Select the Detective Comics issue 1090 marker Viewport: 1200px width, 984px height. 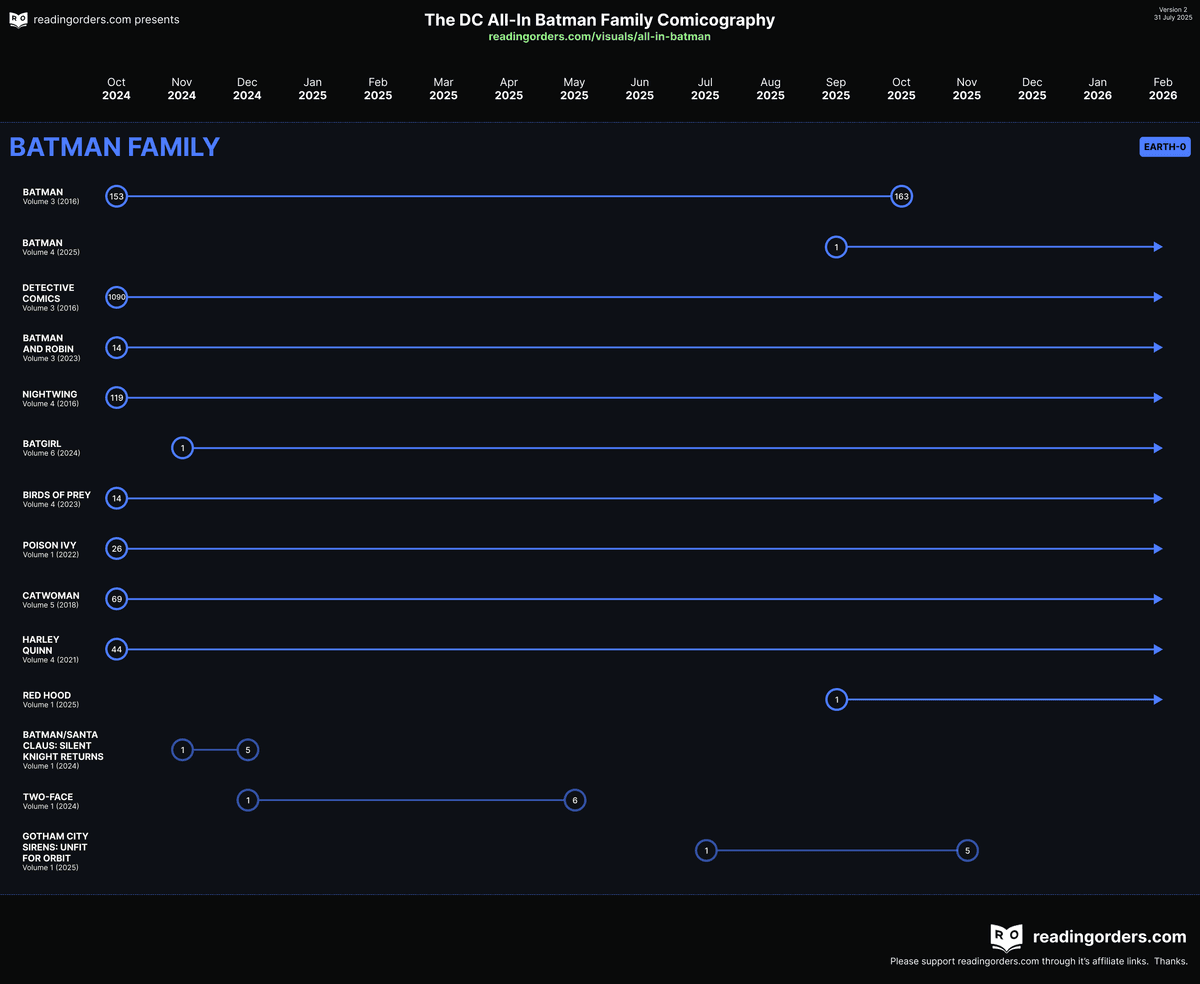tap(117, 297)
